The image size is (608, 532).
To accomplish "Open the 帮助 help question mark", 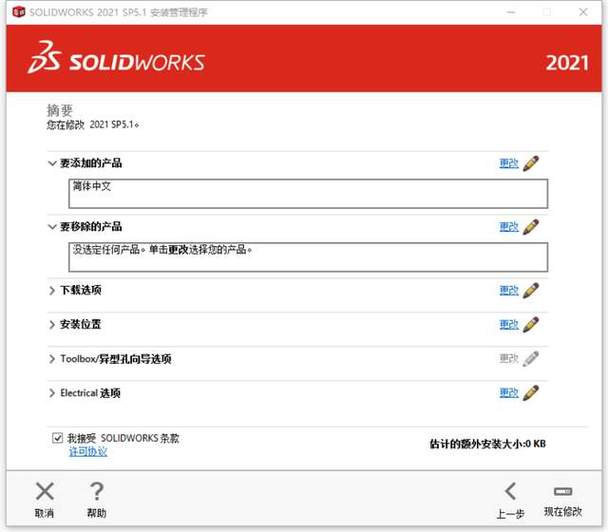I will pyautogui.click(x=97, y=491).
